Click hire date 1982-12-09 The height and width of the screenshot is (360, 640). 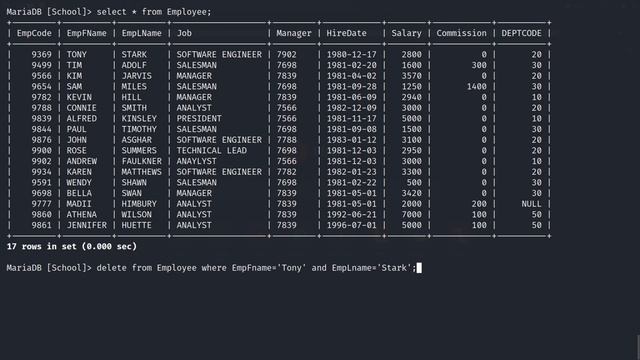[x=351, y=108]
